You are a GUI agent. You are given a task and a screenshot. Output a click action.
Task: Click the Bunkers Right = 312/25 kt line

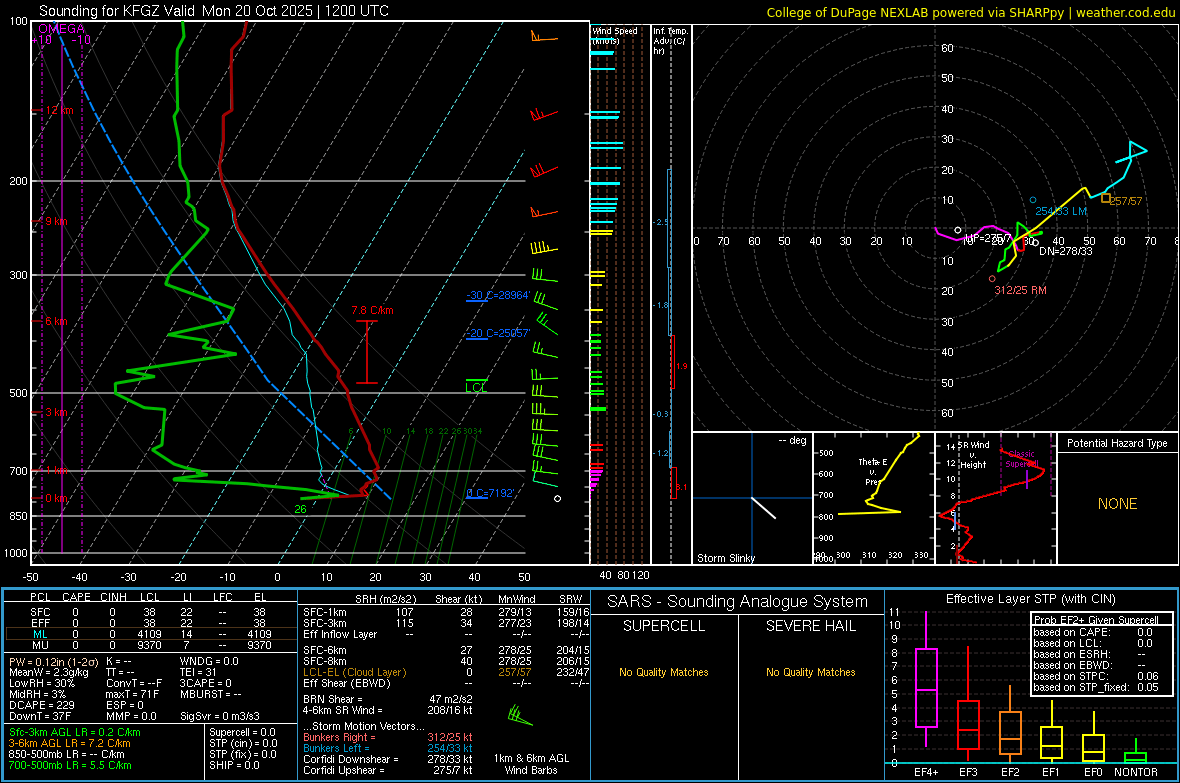pyautogui.click(x=388, y=737)
